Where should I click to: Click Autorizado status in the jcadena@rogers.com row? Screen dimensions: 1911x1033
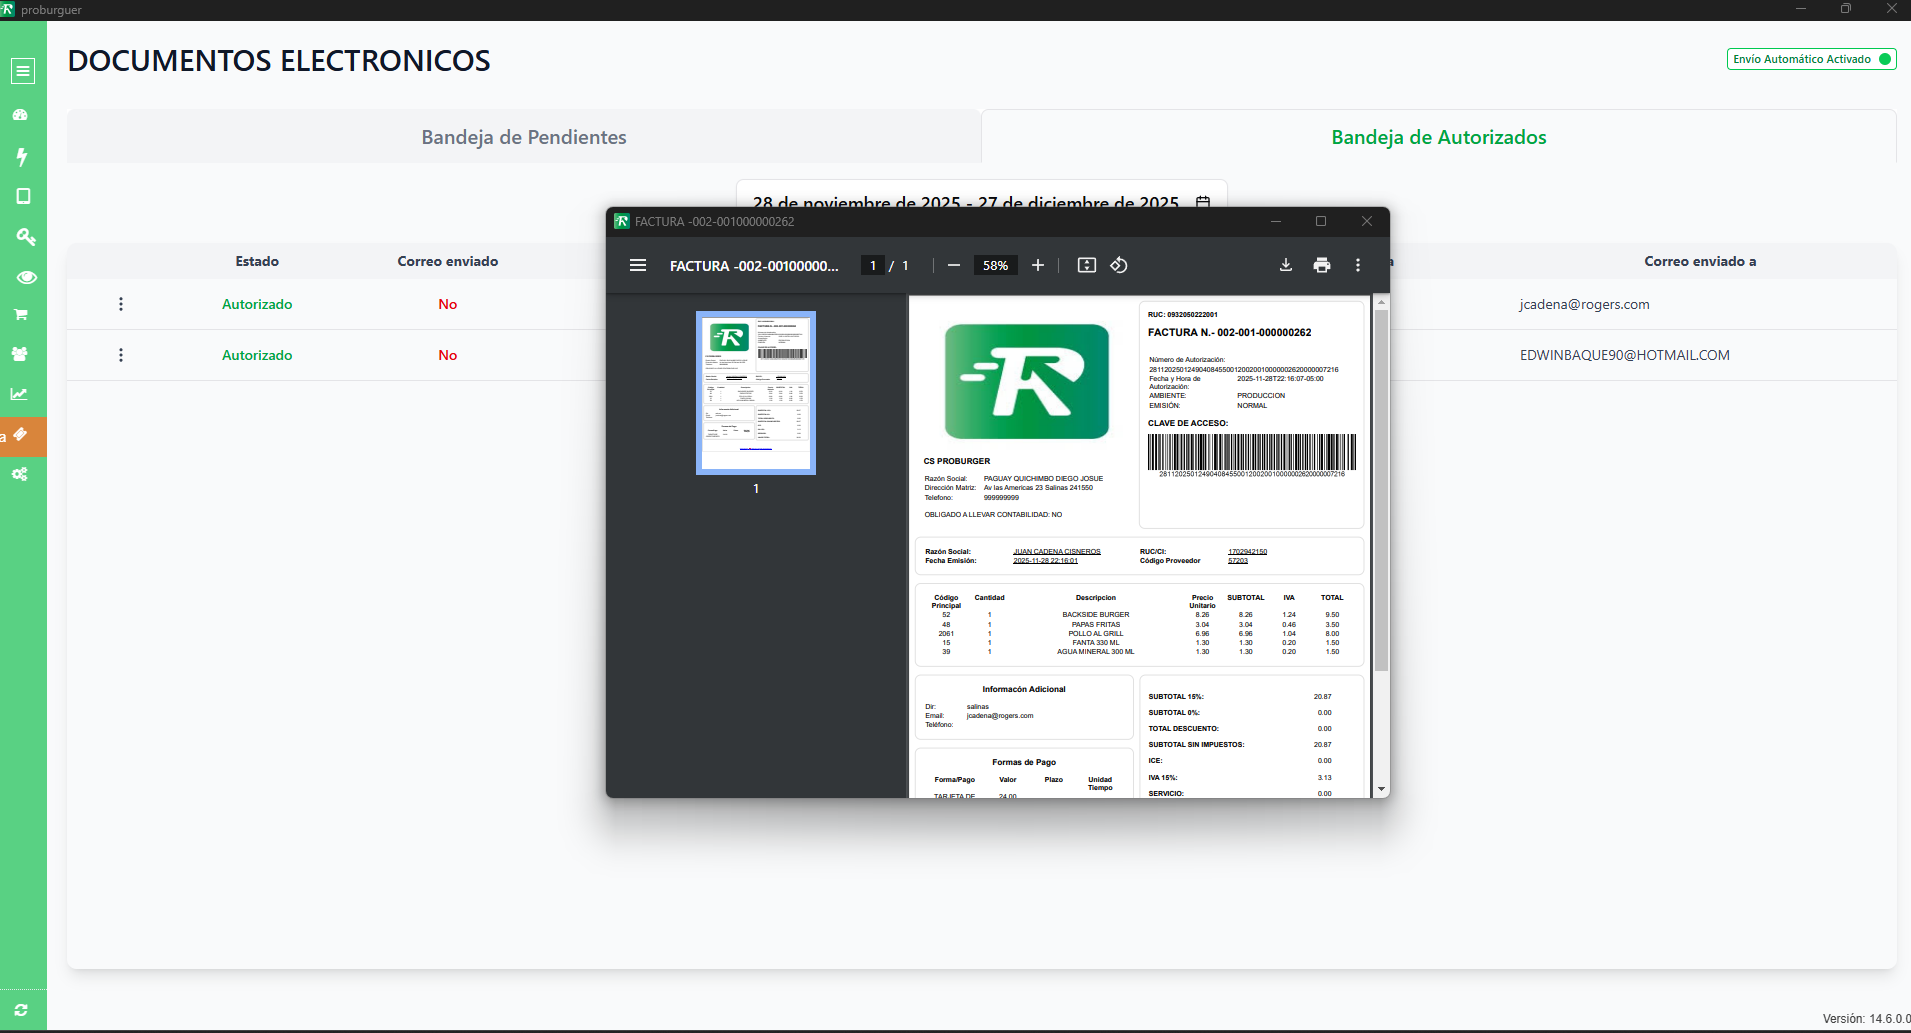pyautogui.click(x=257, y=304)
